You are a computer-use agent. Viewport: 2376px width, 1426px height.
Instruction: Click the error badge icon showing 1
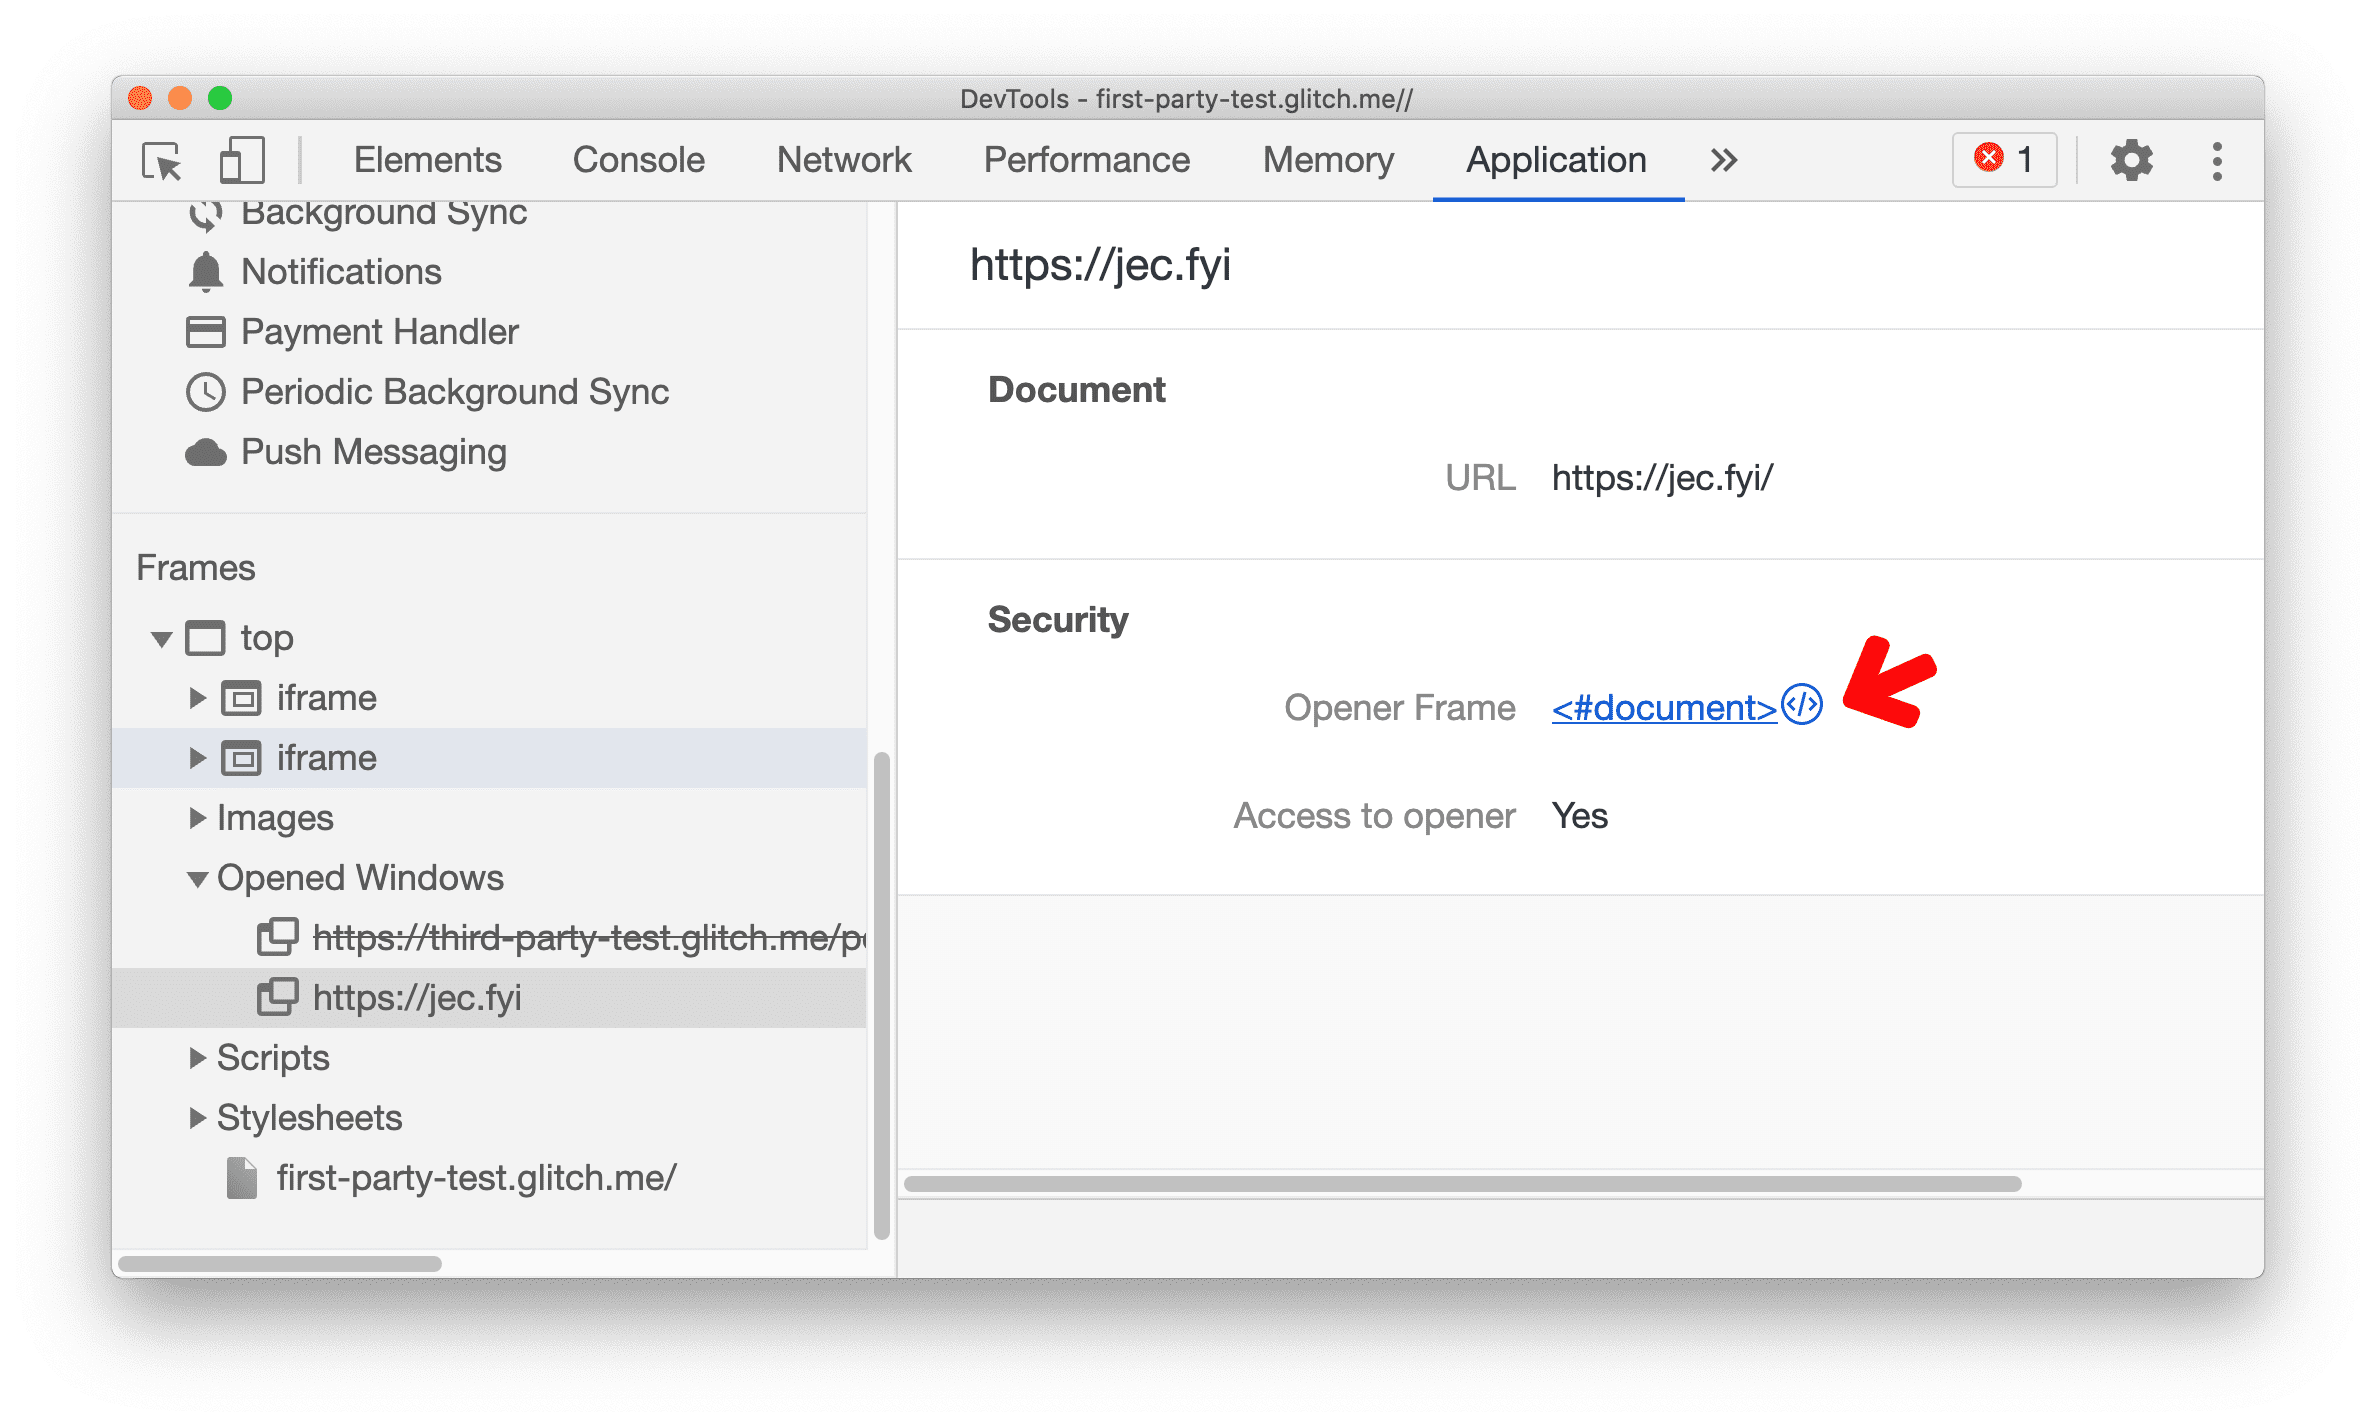click(2008, 158)
